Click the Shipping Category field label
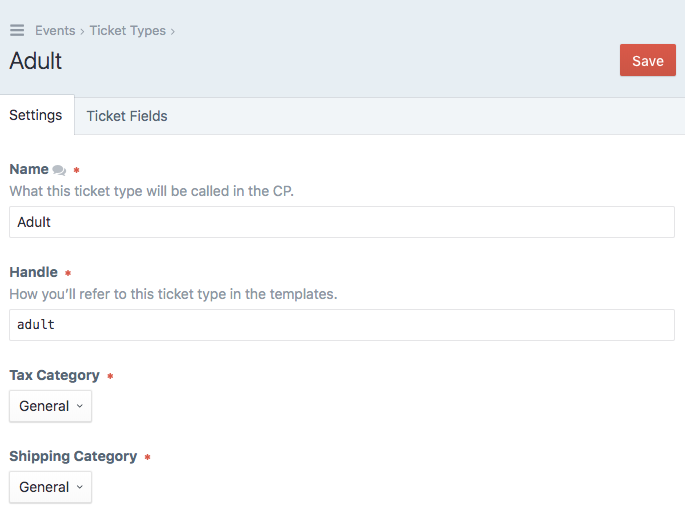 tap(73, 456)
